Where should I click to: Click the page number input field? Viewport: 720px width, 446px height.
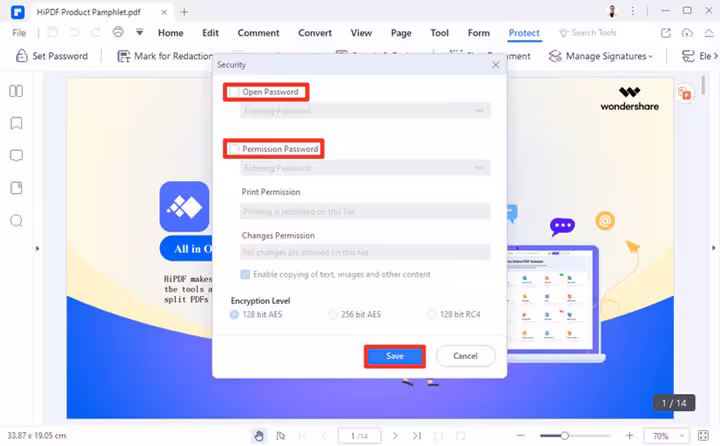point(359,436)
